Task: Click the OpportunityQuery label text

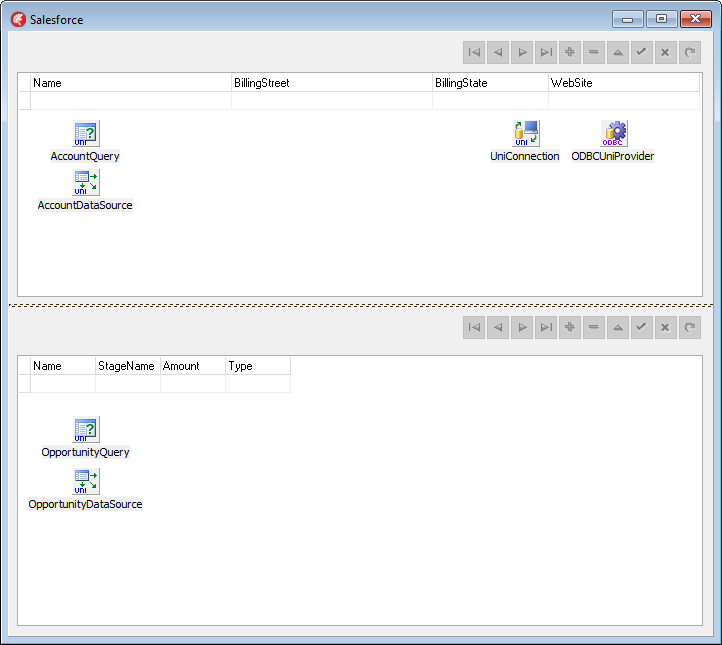Action: click(x=86, y=452)
